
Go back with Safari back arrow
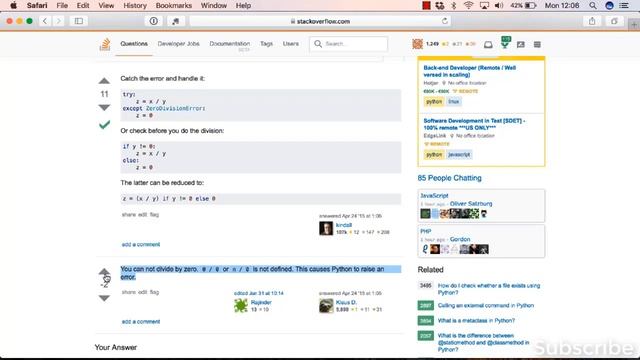point(45,21)
